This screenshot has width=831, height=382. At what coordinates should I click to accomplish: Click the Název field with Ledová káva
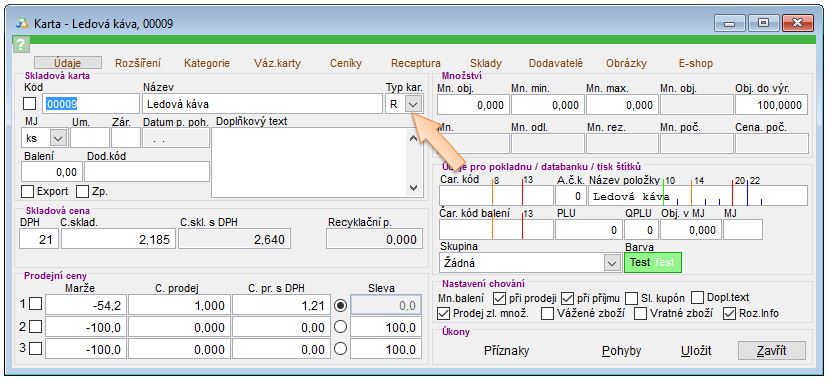point(262,104)
